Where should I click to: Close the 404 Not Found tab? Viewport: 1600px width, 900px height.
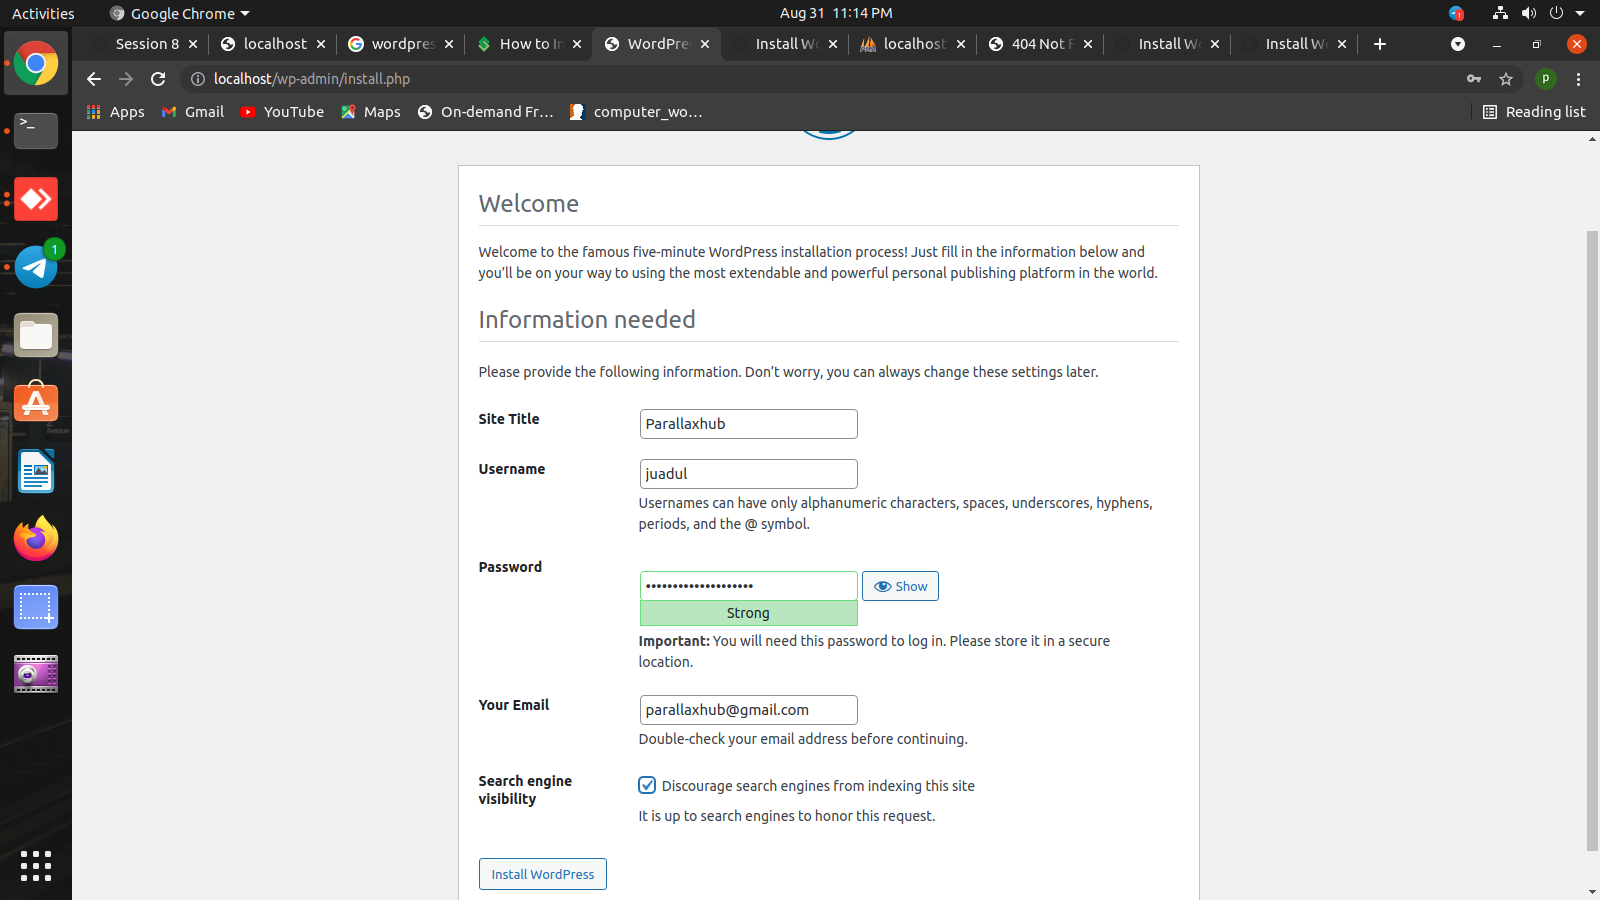(x=1088, y=44)
